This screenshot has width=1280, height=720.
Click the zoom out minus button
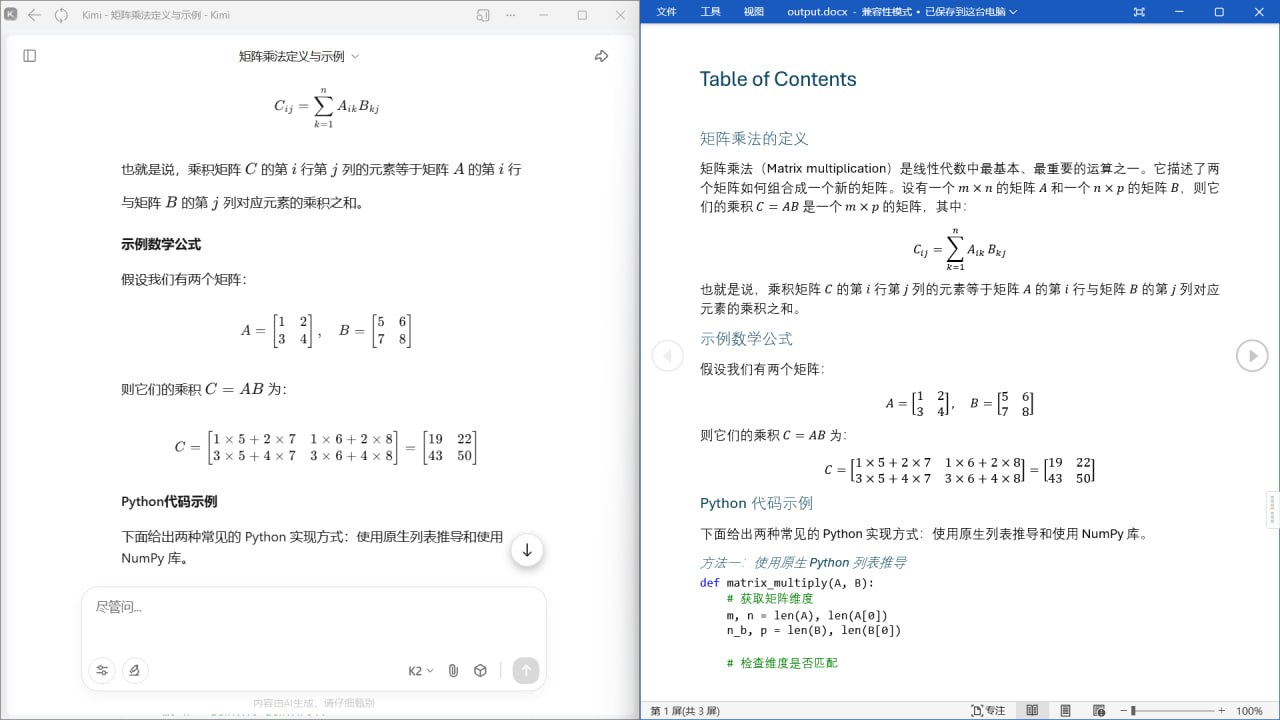pos(1123,711)
